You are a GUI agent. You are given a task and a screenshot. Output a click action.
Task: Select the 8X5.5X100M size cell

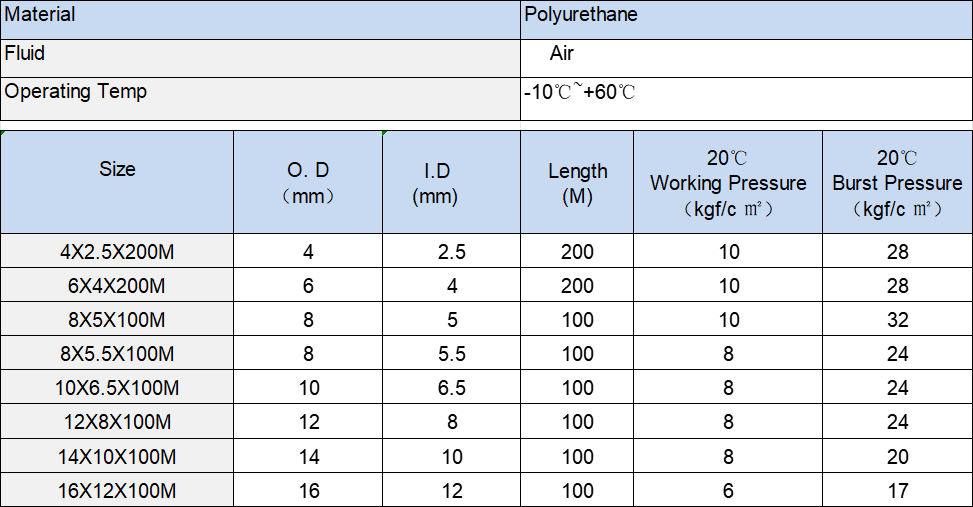117,354
